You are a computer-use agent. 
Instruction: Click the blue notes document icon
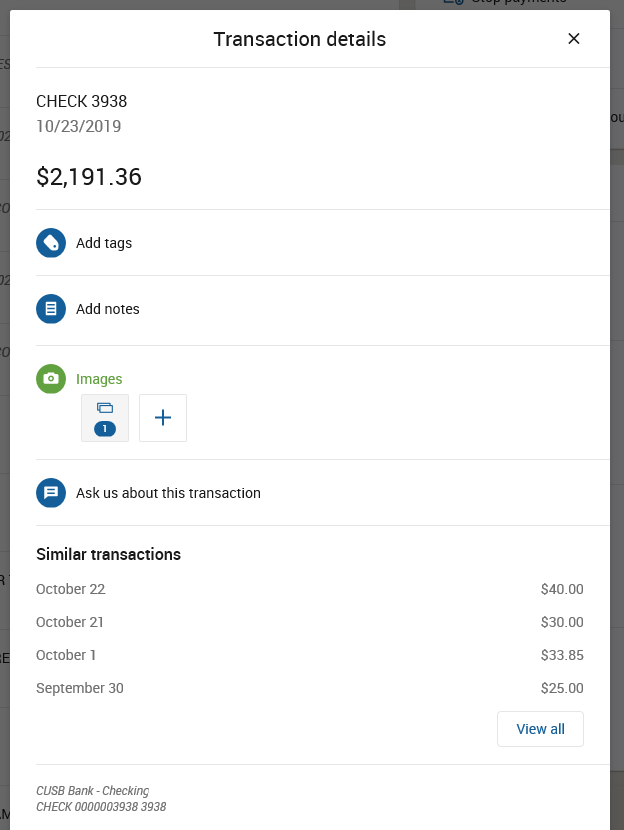click(51, 309)
